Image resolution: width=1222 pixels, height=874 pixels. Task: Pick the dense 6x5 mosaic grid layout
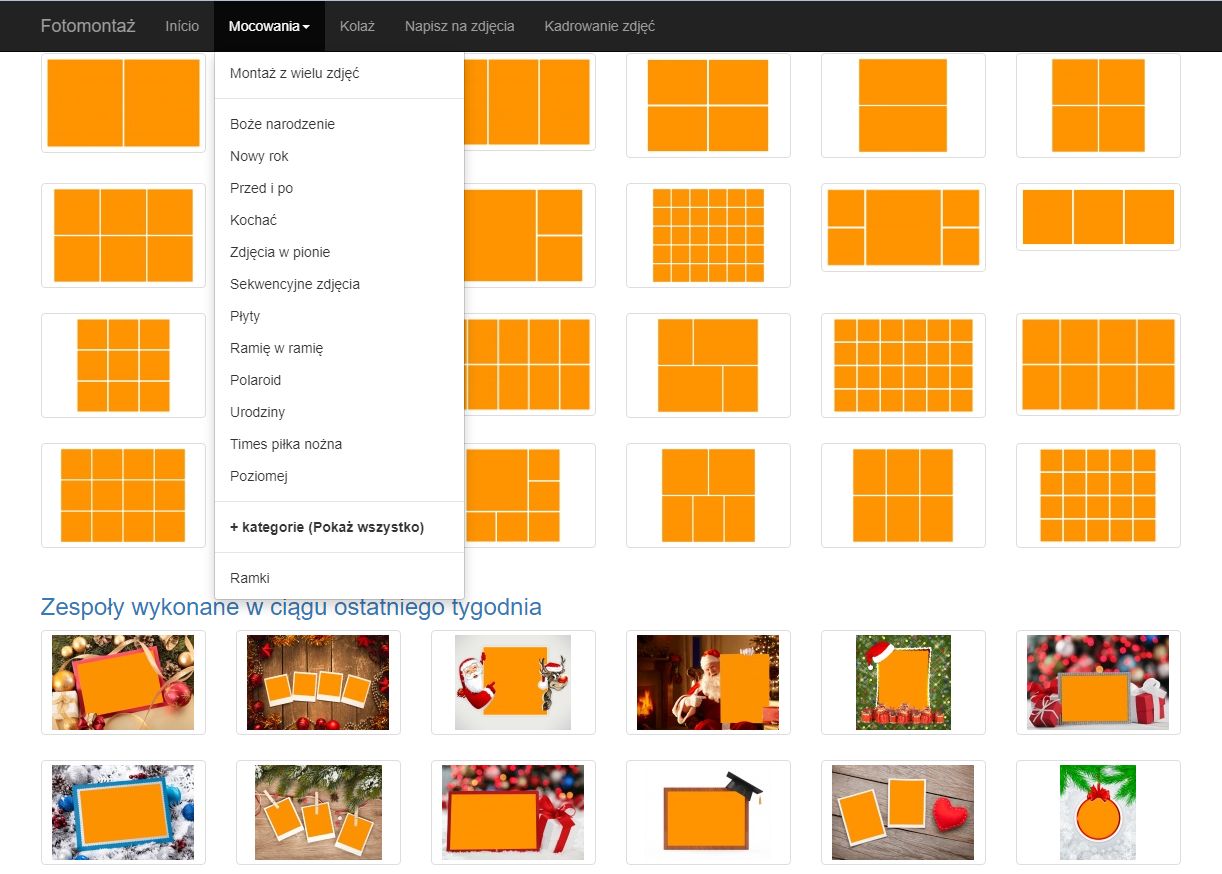tap(708, 235)
